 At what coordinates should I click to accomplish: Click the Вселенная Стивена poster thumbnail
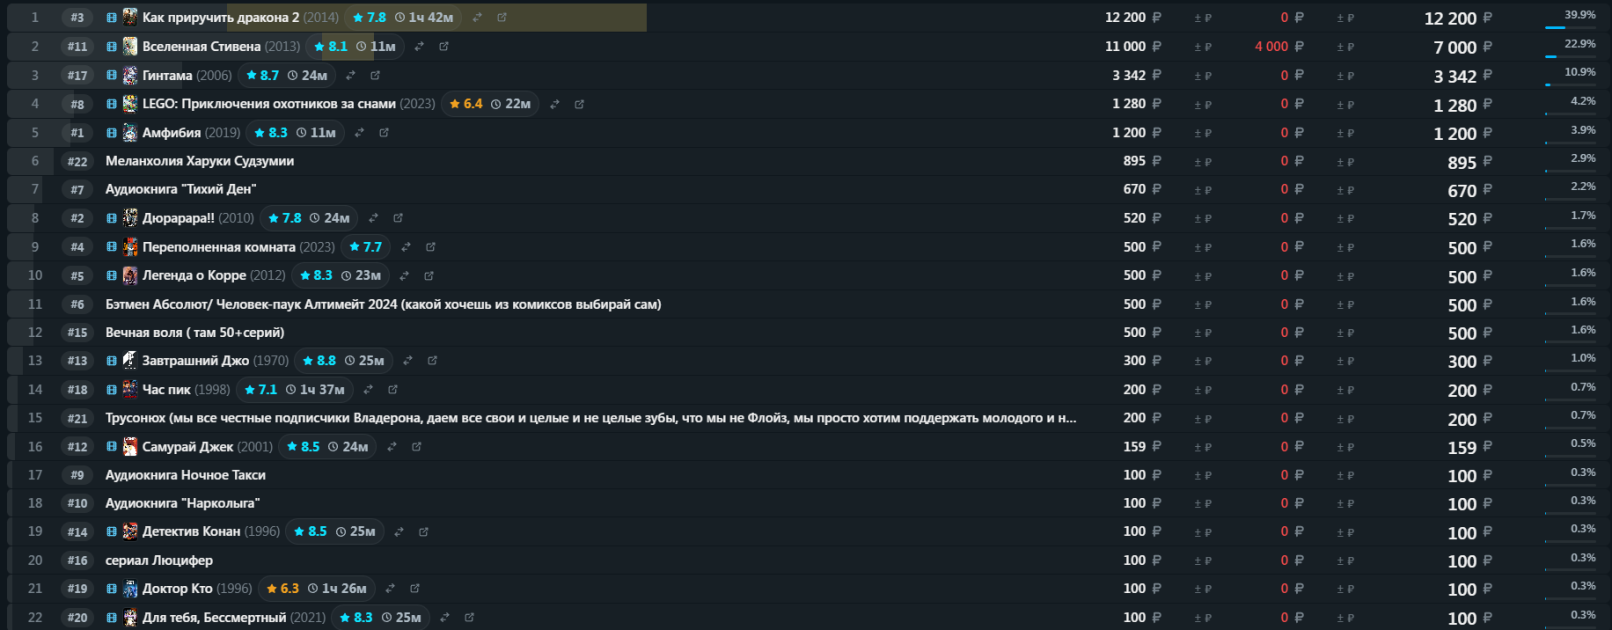[x=130, y=46]
